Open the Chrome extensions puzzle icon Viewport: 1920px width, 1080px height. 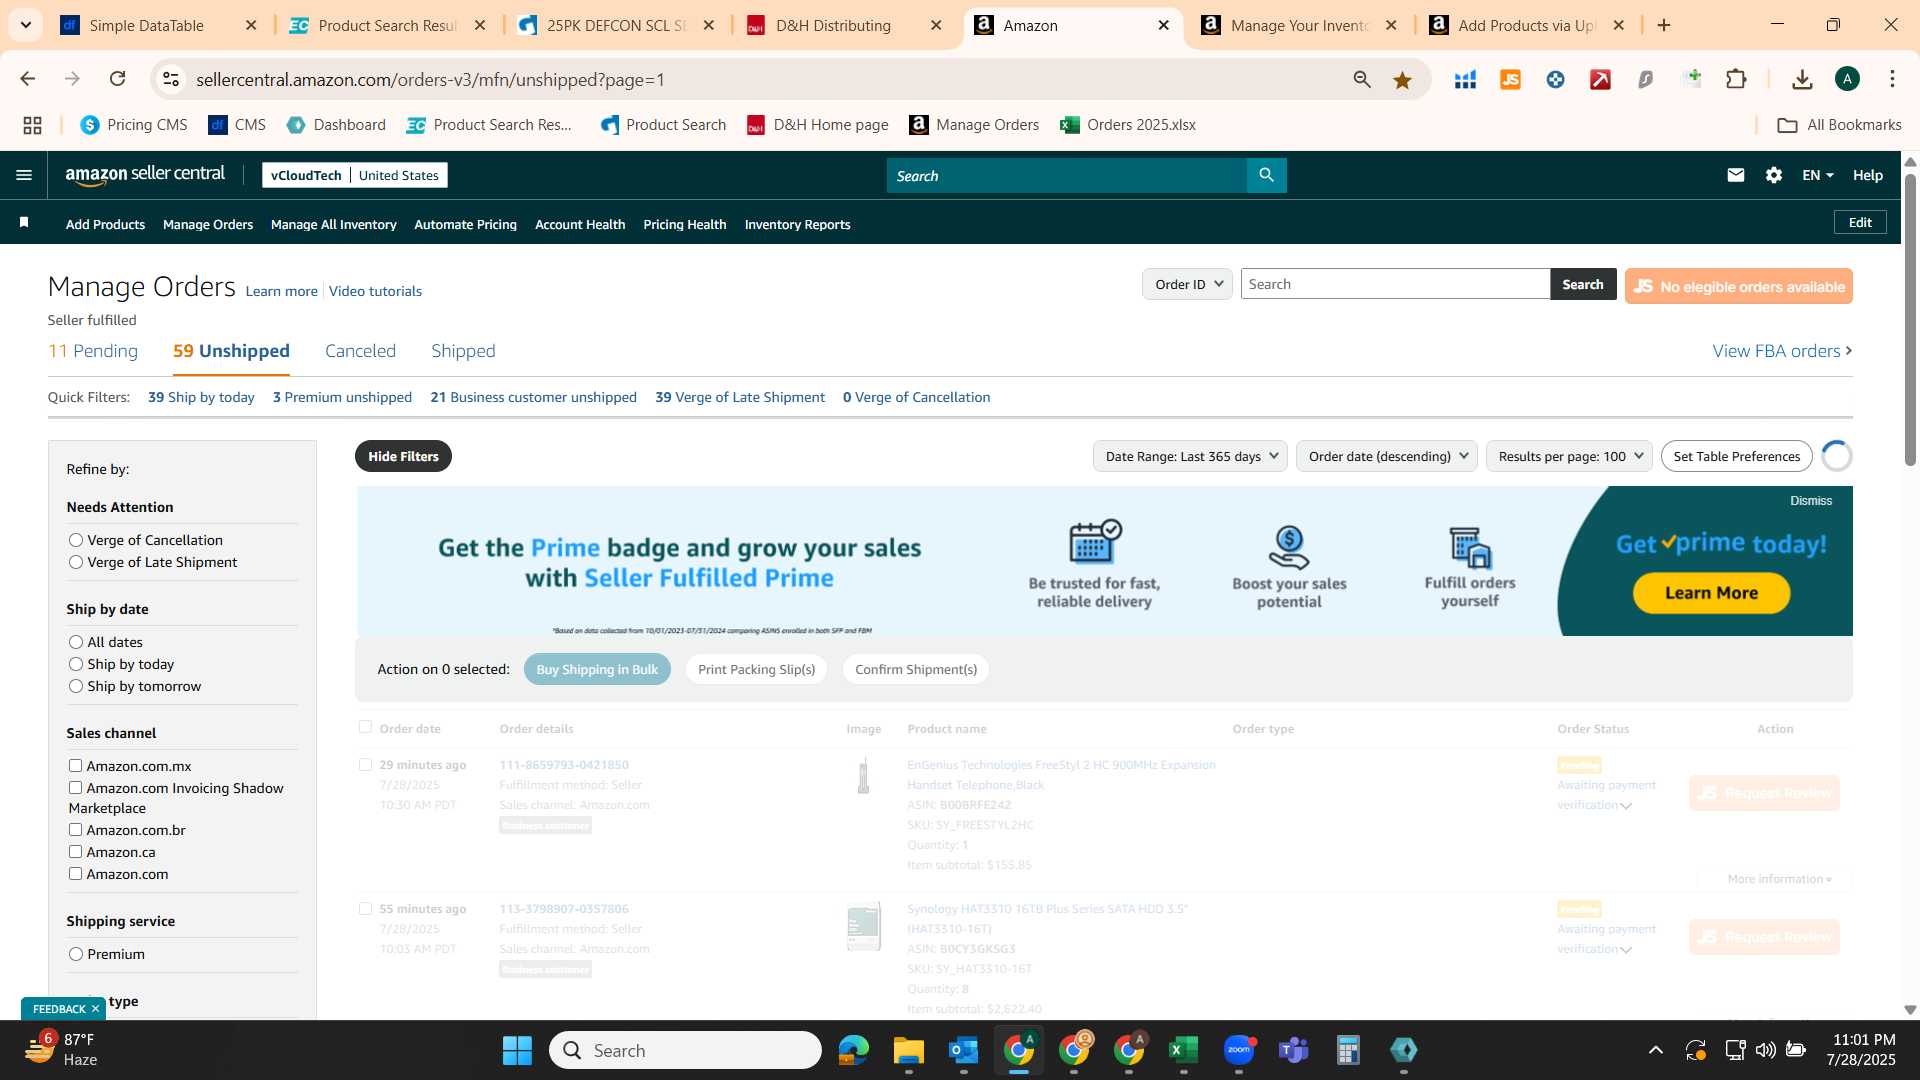[1736, 80]
